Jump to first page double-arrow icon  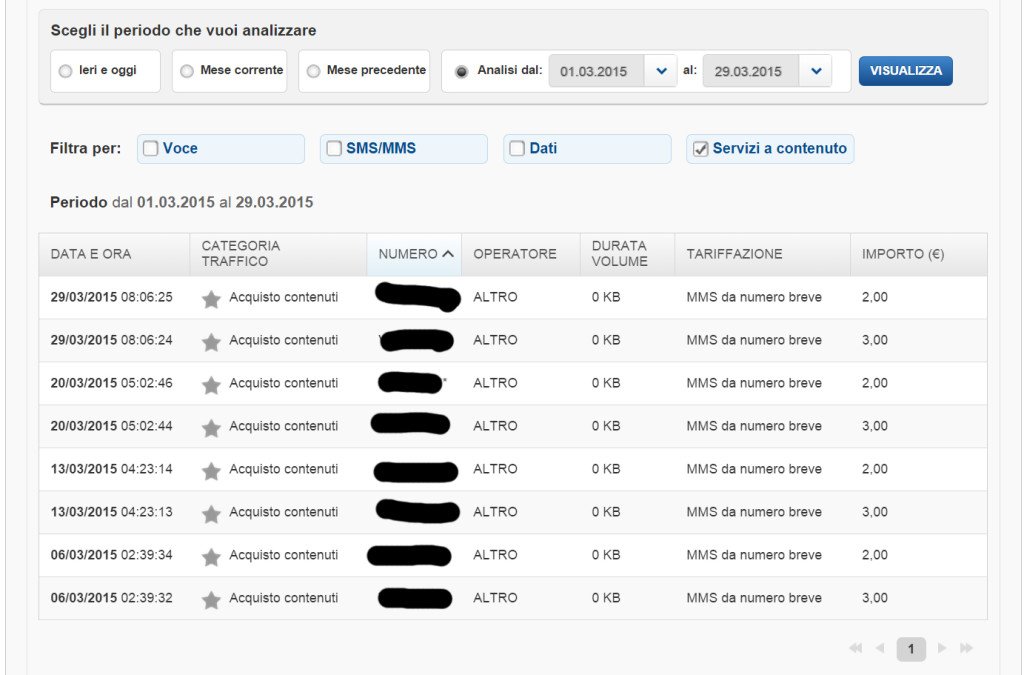click(x=855, y=649)
